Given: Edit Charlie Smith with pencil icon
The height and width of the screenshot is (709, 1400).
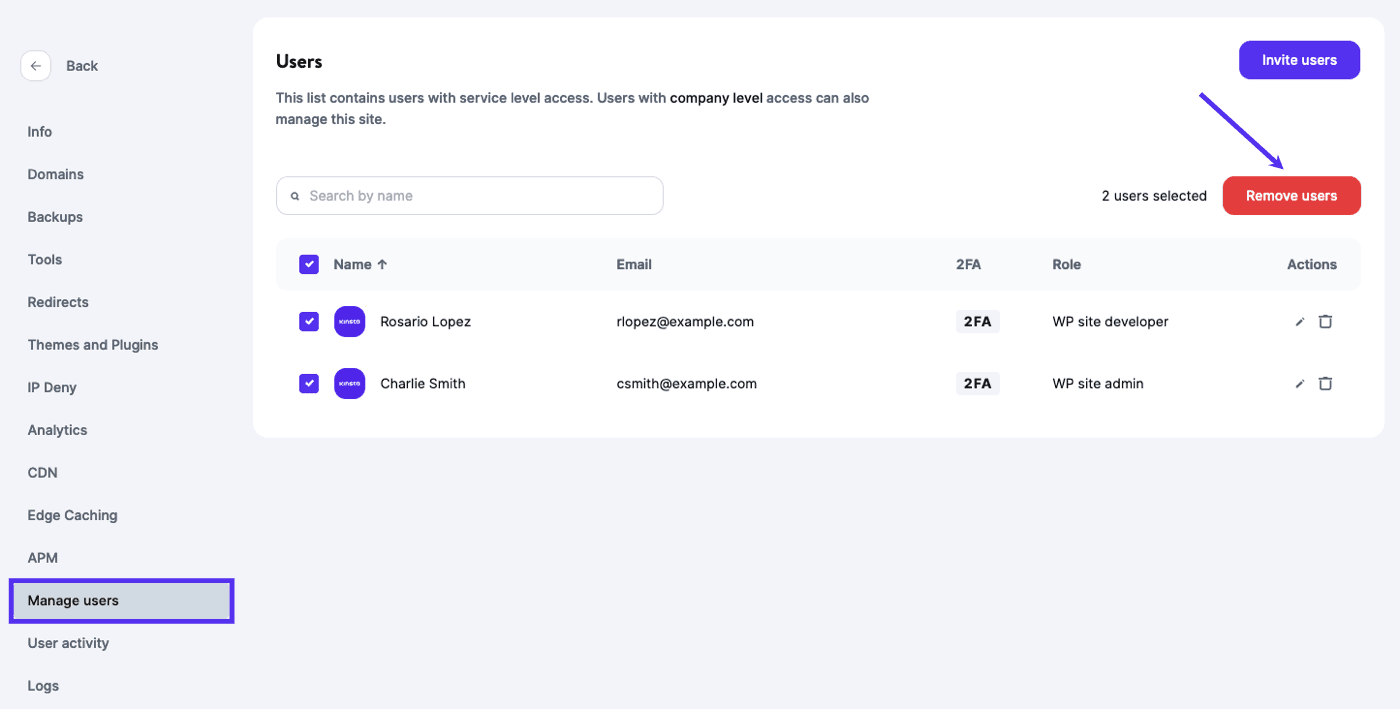Looking at the screenshot, I should (1300, 384).
